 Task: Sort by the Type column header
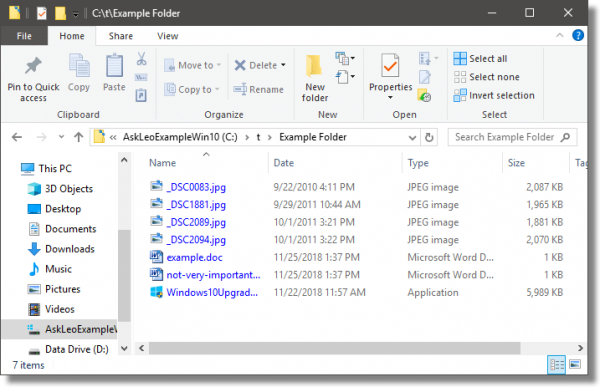[418, 163]
